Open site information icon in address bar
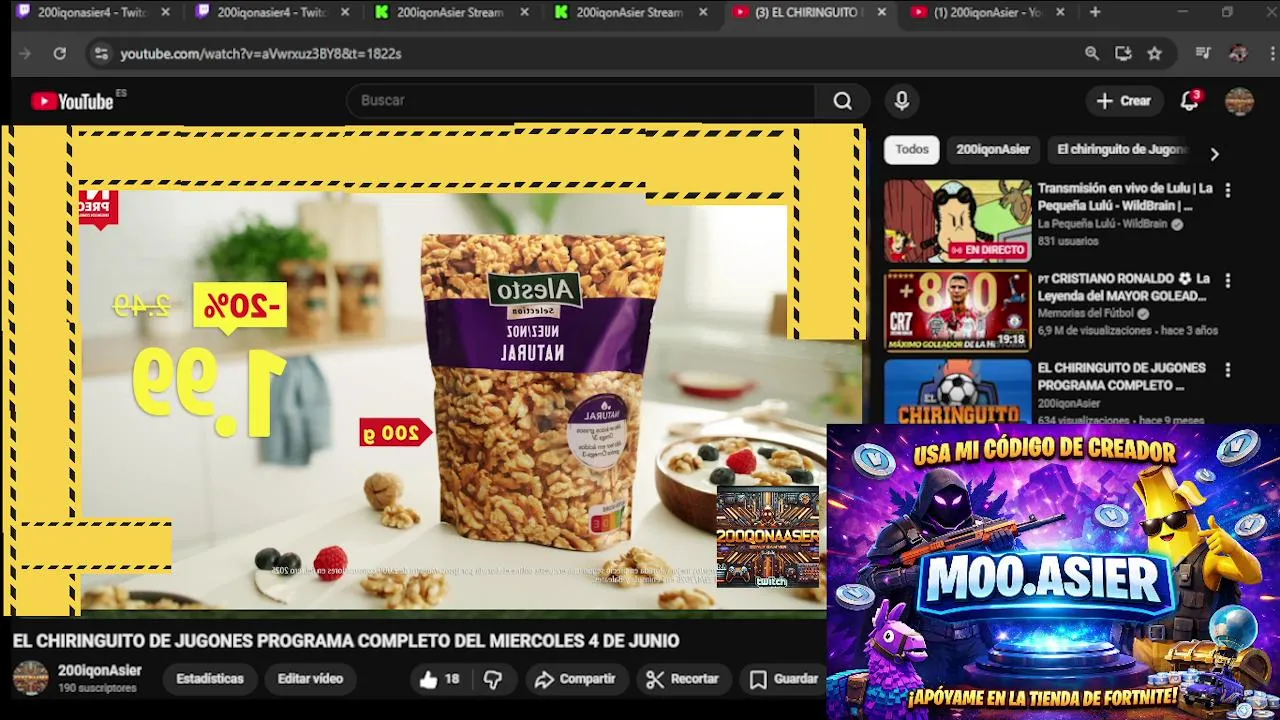Image resolution: width=1280 pixels, height=720 pixels. (x=100, y=54)
